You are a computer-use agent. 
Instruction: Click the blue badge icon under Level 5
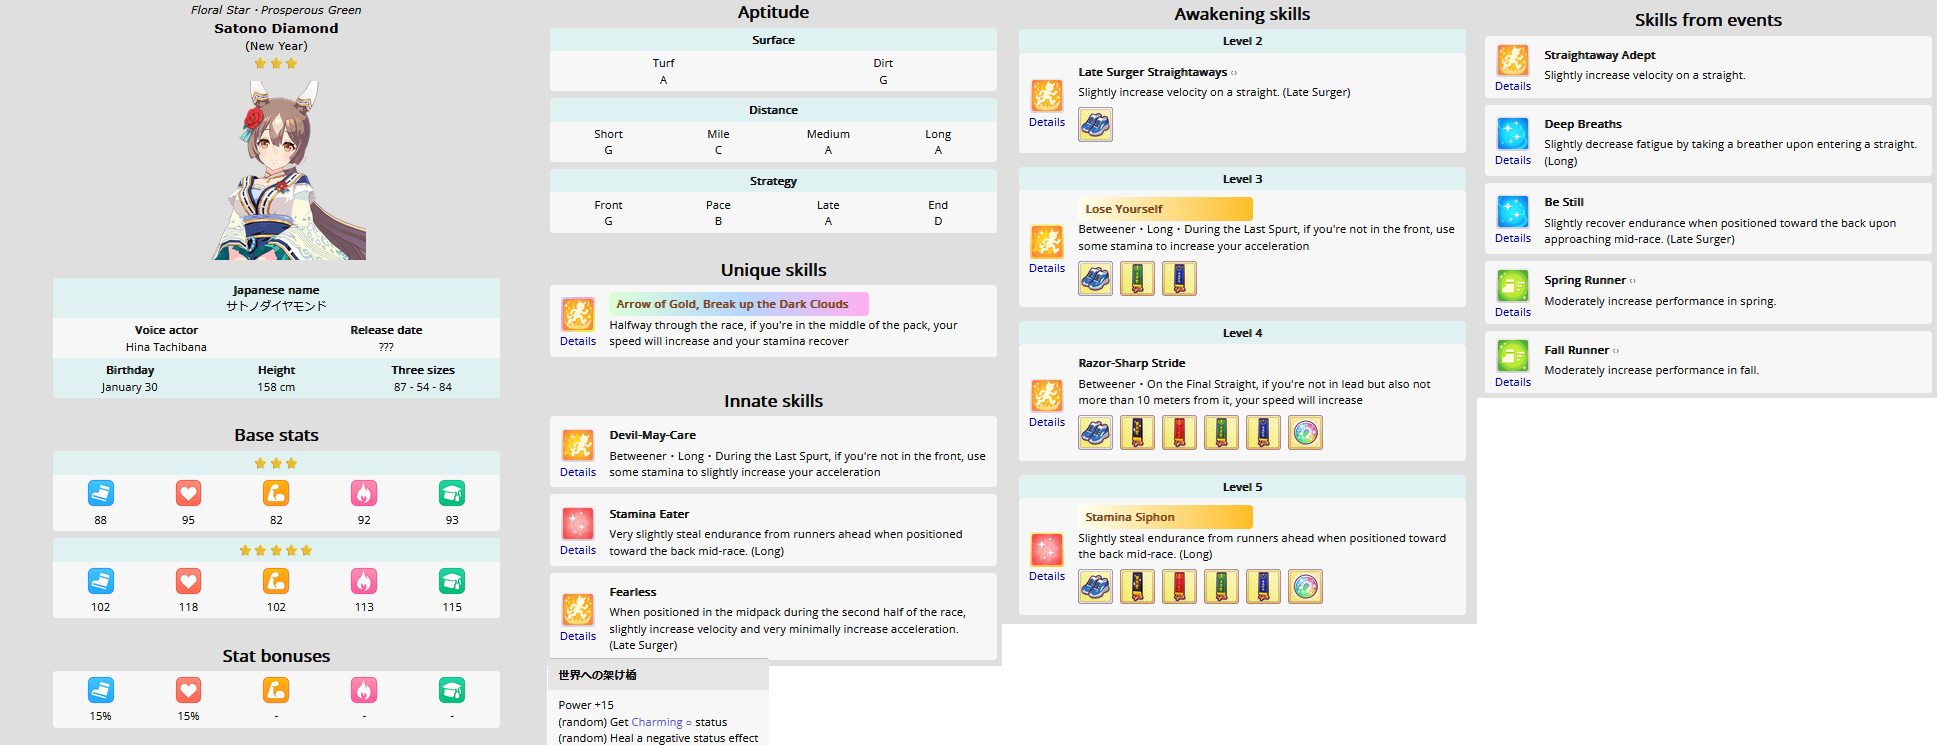click(1263, 587)
